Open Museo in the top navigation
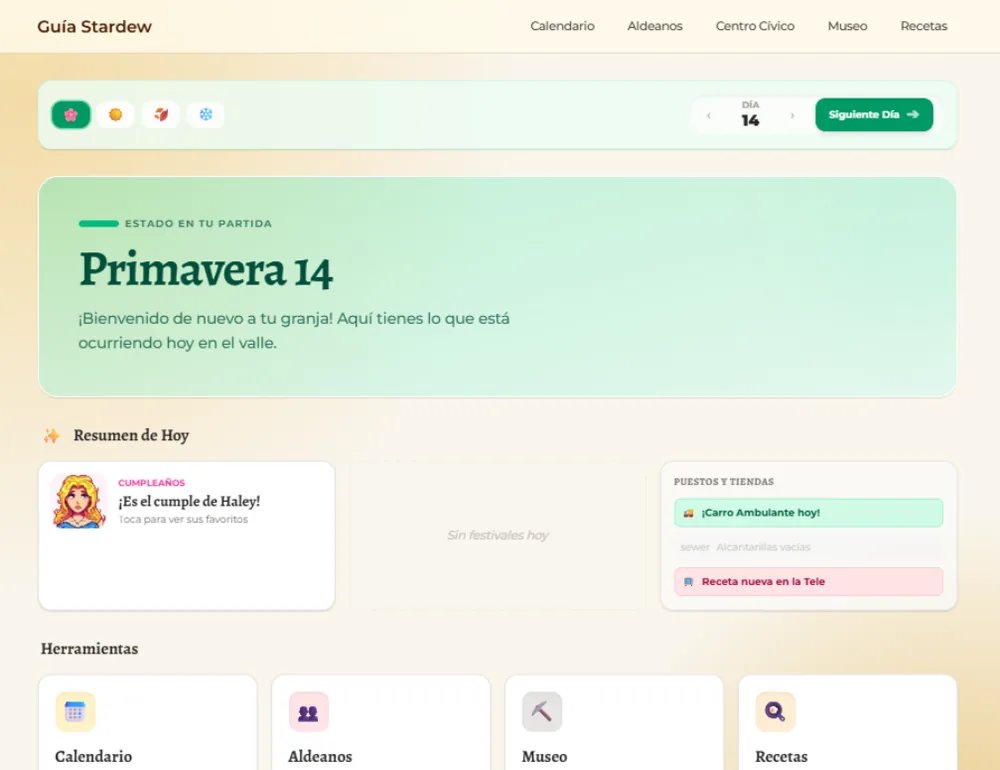 pos(847,26)
